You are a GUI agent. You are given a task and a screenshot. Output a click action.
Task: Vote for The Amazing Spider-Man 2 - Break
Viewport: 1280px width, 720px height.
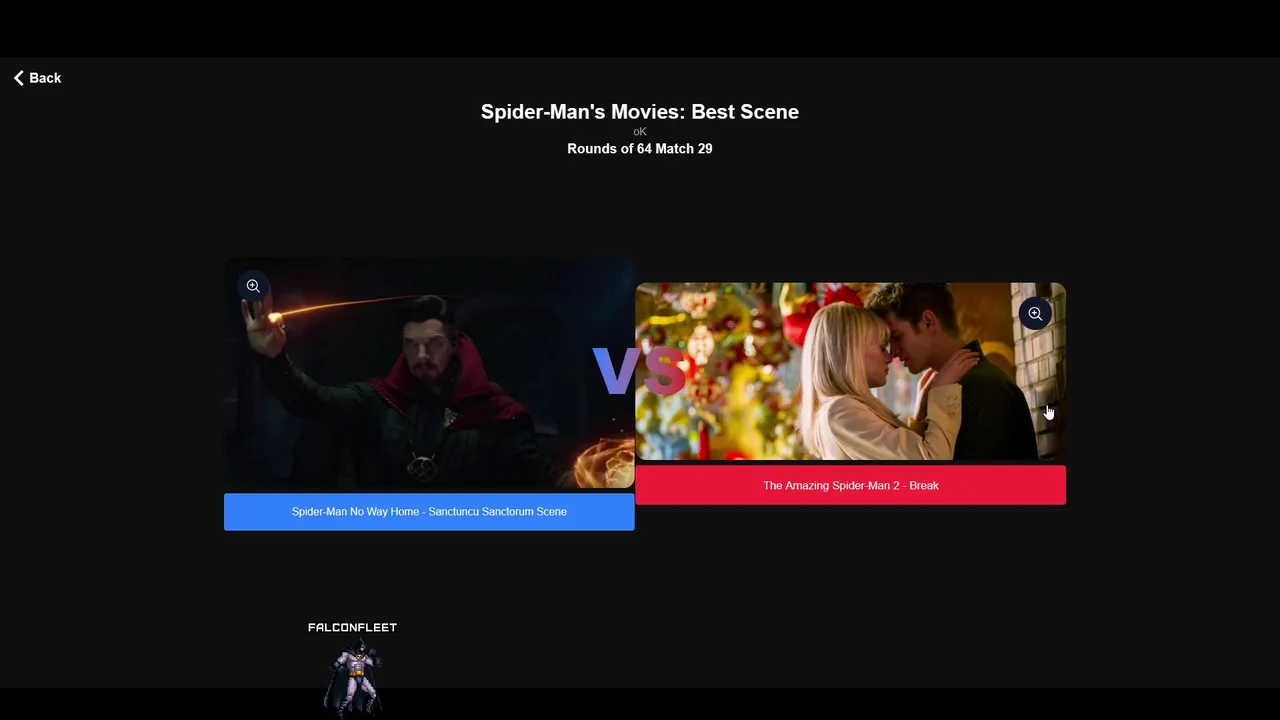851,486
